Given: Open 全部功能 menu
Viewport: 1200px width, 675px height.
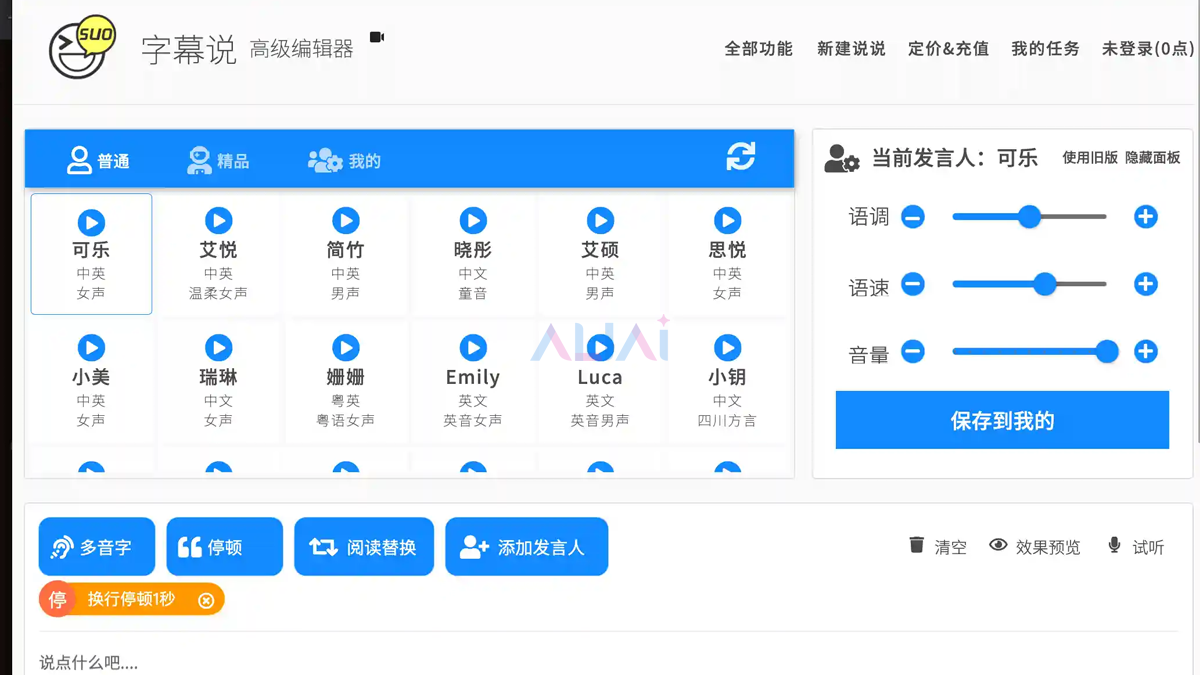Looking at the screenshot, I should [x=758, y=49].
